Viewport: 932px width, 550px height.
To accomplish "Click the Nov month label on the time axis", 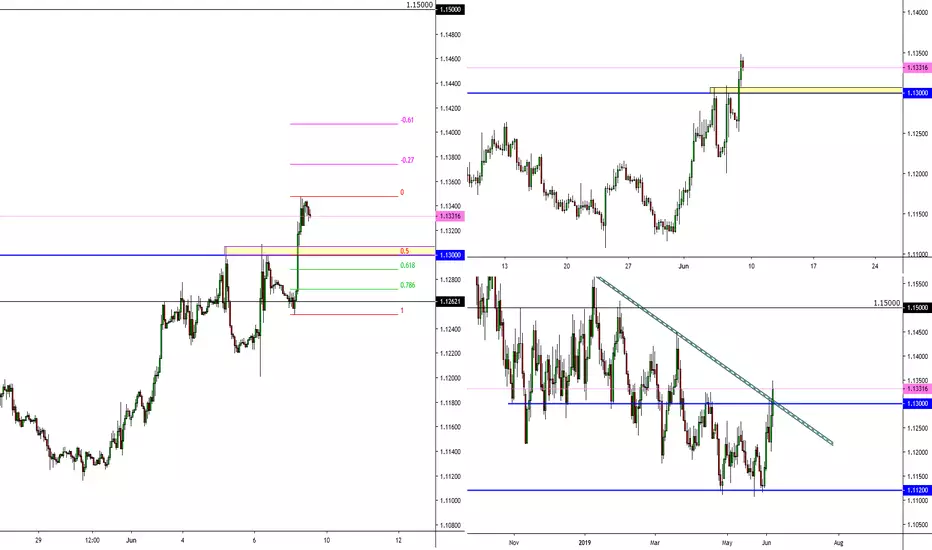I will 514,543.
